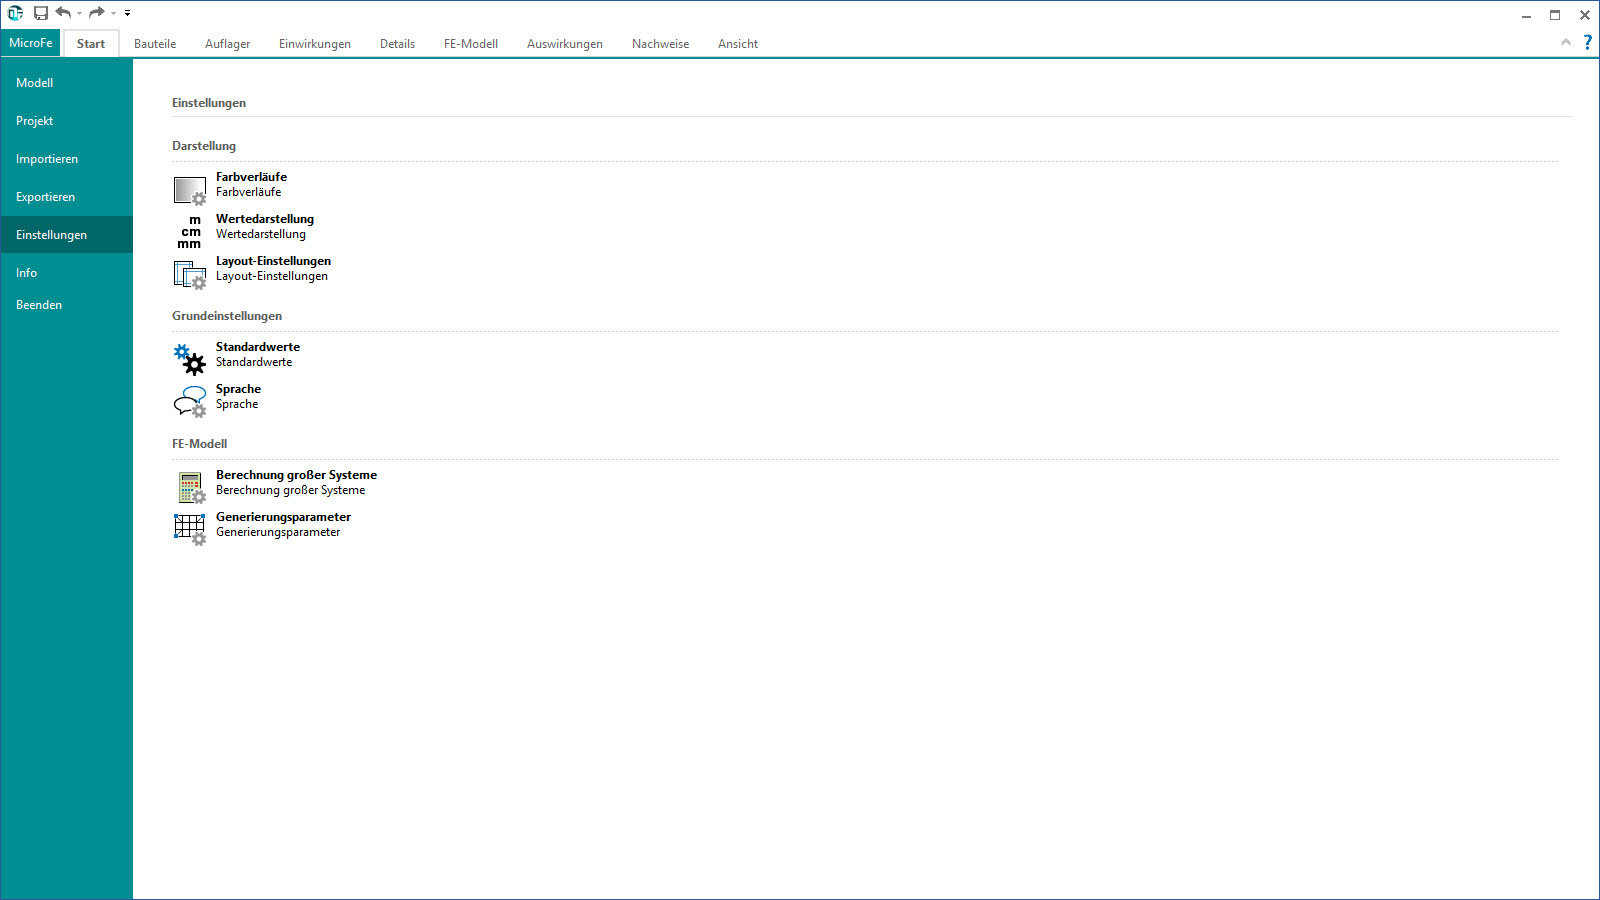Click the Berechnung großer Systeme calculator icon
This screenshot has height=900, width=1600.
(x=190, y=487)
